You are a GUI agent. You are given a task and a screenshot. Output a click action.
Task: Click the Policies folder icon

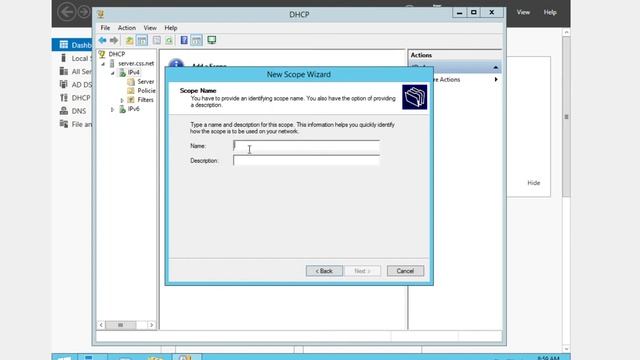(x=131, y=91)
